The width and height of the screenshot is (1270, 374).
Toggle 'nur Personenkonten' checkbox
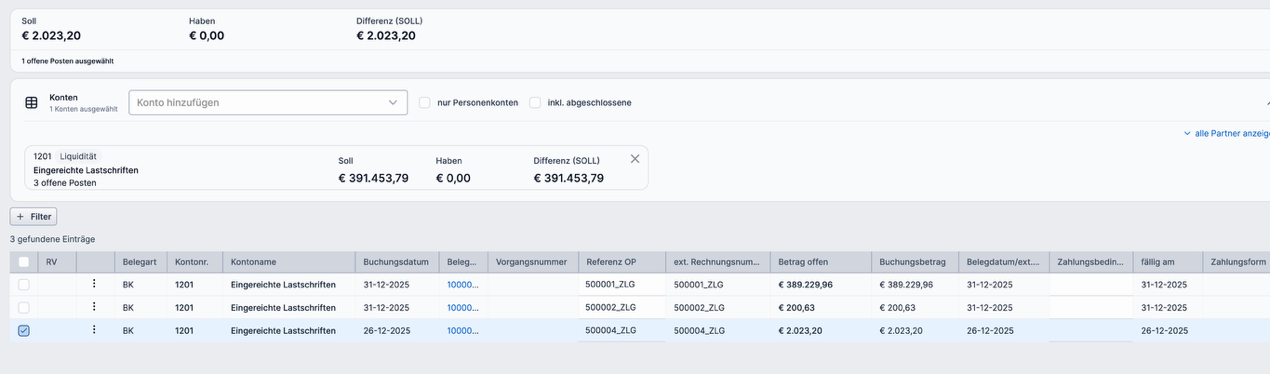pos(425,103)
